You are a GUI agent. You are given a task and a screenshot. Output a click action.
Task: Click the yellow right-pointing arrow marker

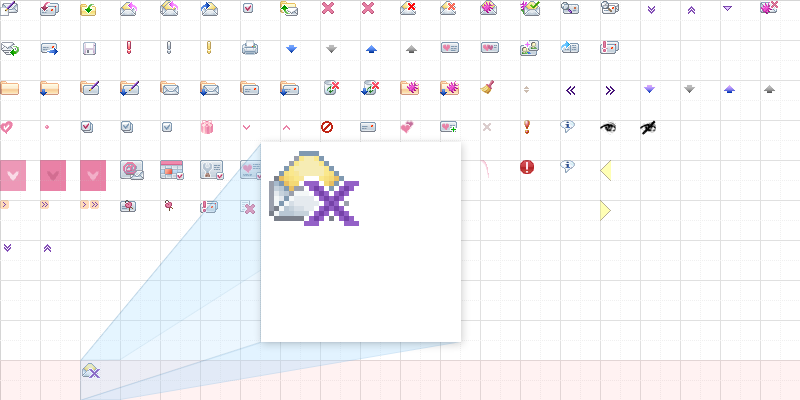(605, 210)
